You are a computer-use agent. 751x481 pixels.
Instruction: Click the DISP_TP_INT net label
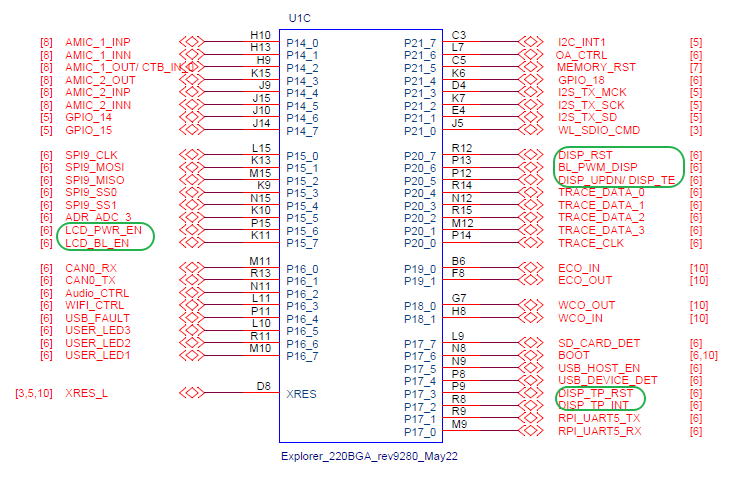pyautogui.click(x=593, y=406)
